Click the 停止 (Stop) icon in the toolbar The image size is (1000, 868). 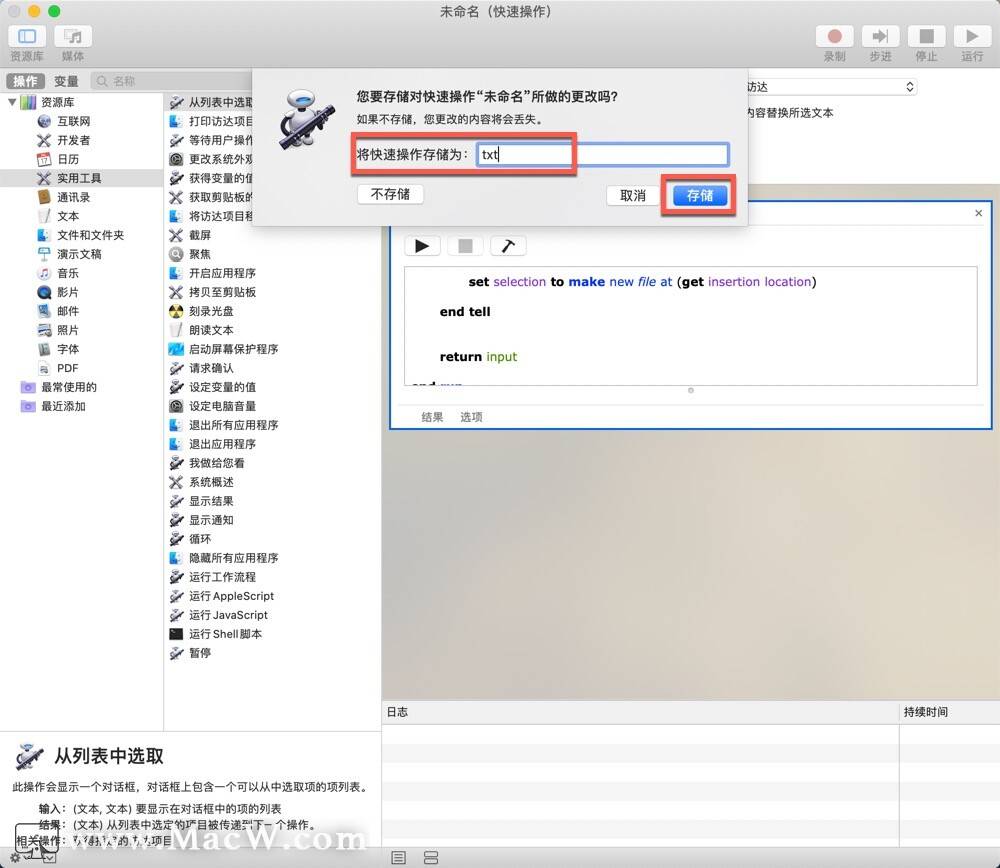pyautogui.click(x=925, y=36)
